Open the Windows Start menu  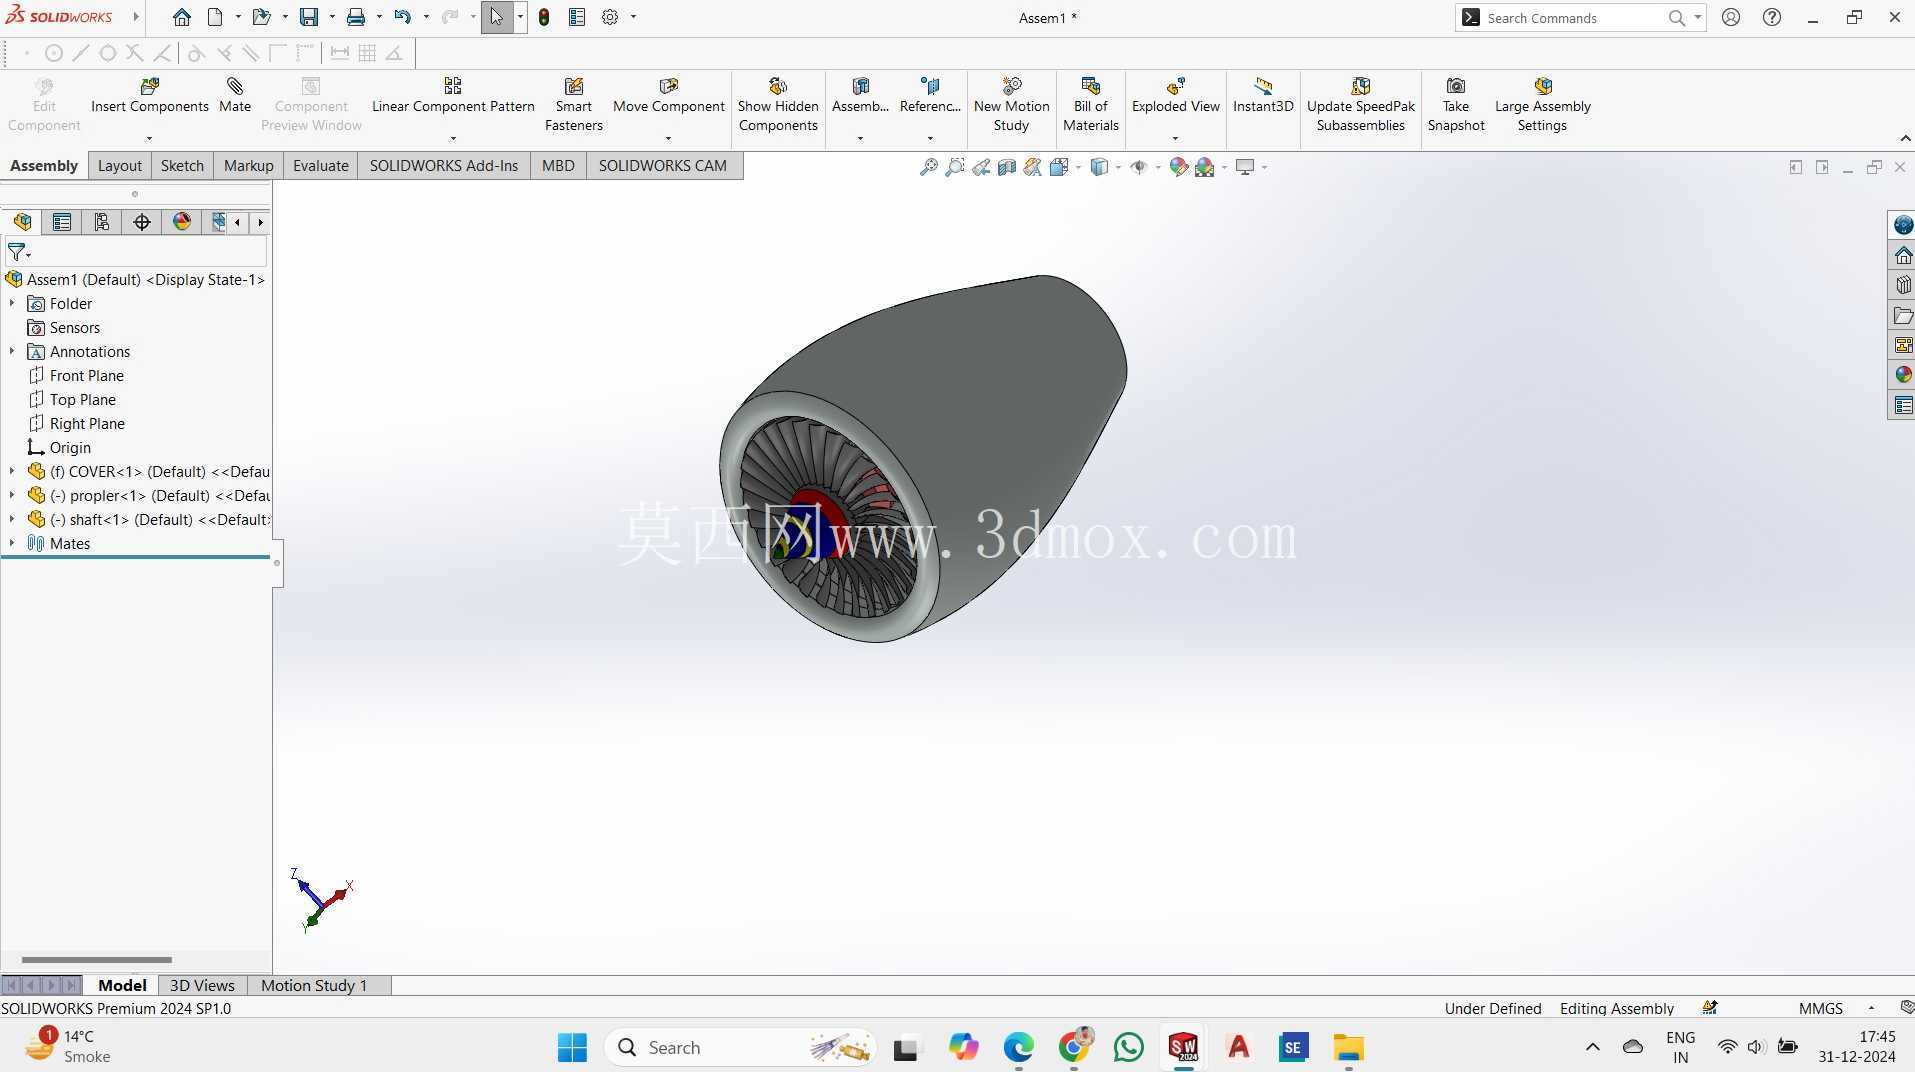pyautogui.click(x=572, y=1047)
